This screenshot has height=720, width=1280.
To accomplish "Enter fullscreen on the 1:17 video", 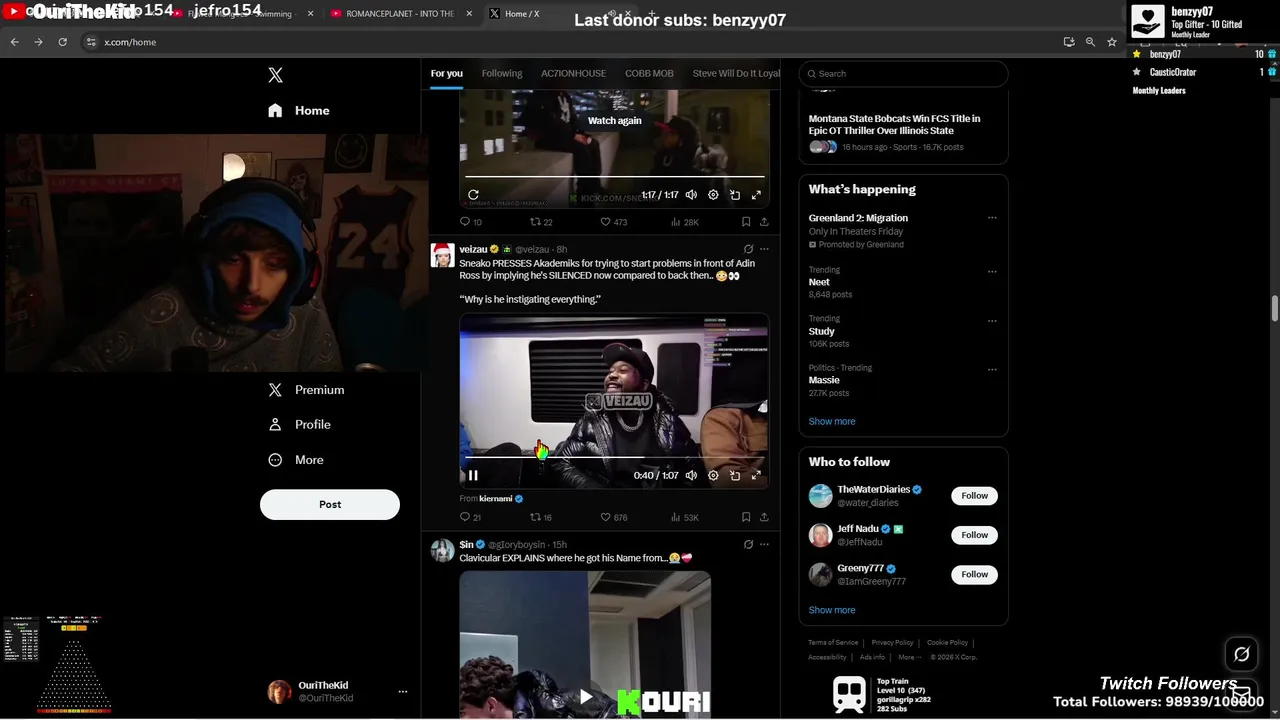I will pyautogui.click(x=756, y=195).
